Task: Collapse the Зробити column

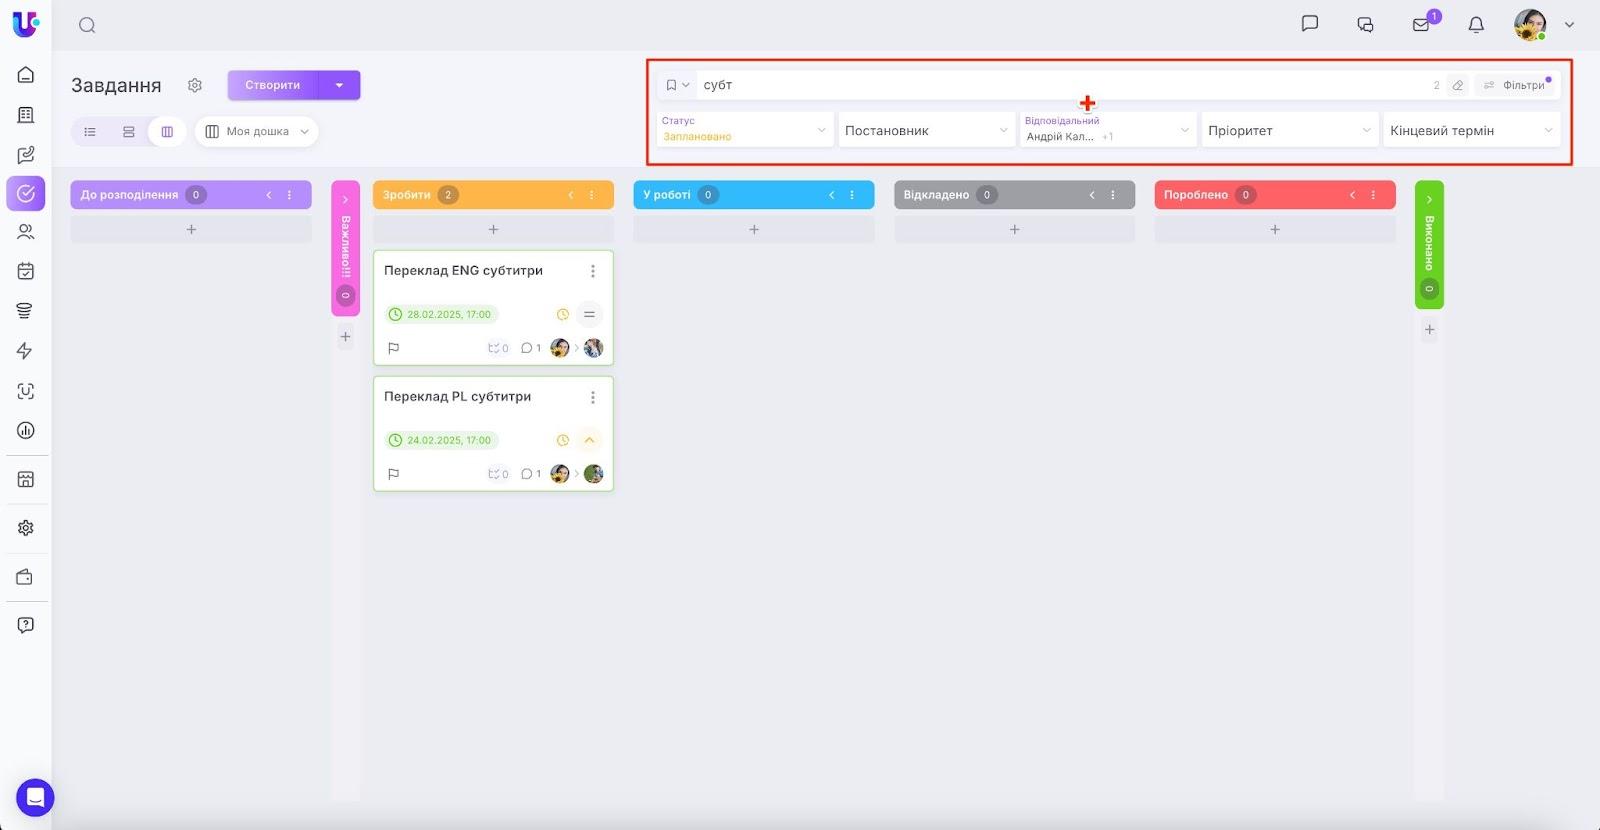Action: point(571,195)
